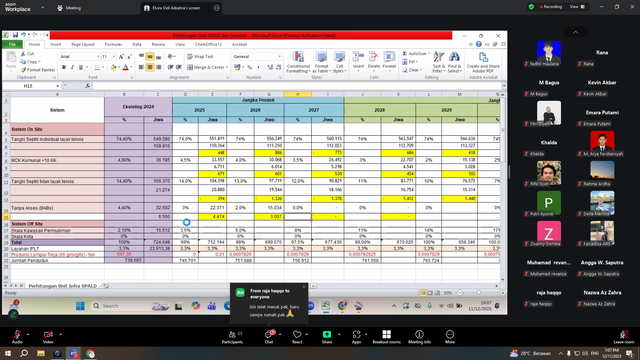640x360 pixels.
Task: Open the ChemOffice12 ribbon tab
Action: [x=208, y=44]
